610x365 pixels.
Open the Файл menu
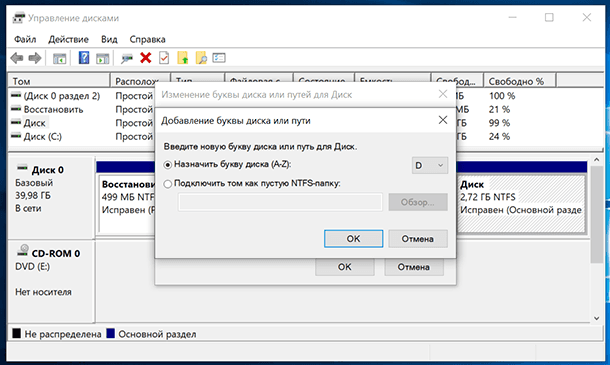(25, 39)
